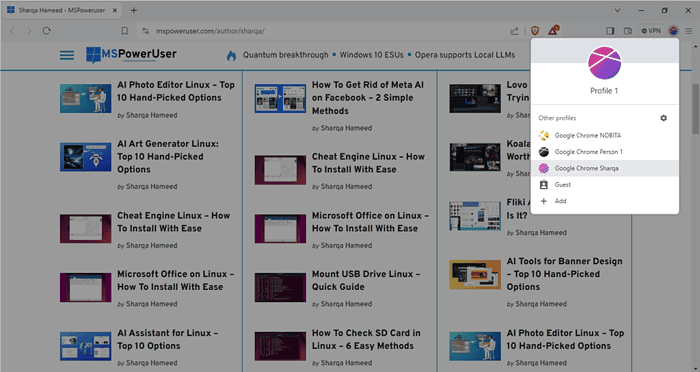Open How To Check SD Card in Linux article

366,339
